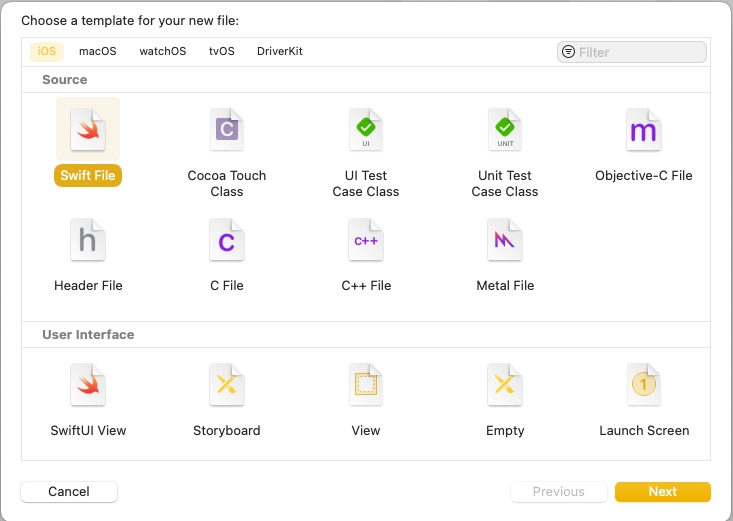
Task: Click the Filter search field
Action: click(x=640, y=52)
